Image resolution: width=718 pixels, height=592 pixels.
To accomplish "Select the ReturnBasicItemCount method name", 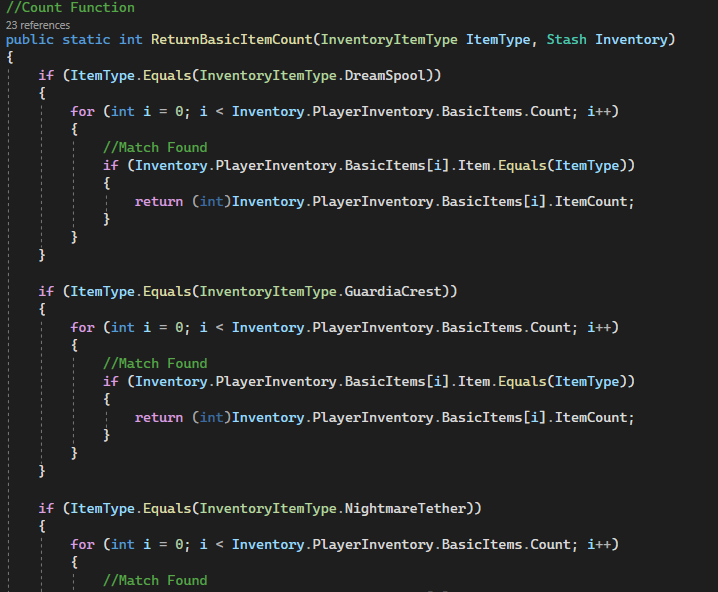I will coord(232,39).
